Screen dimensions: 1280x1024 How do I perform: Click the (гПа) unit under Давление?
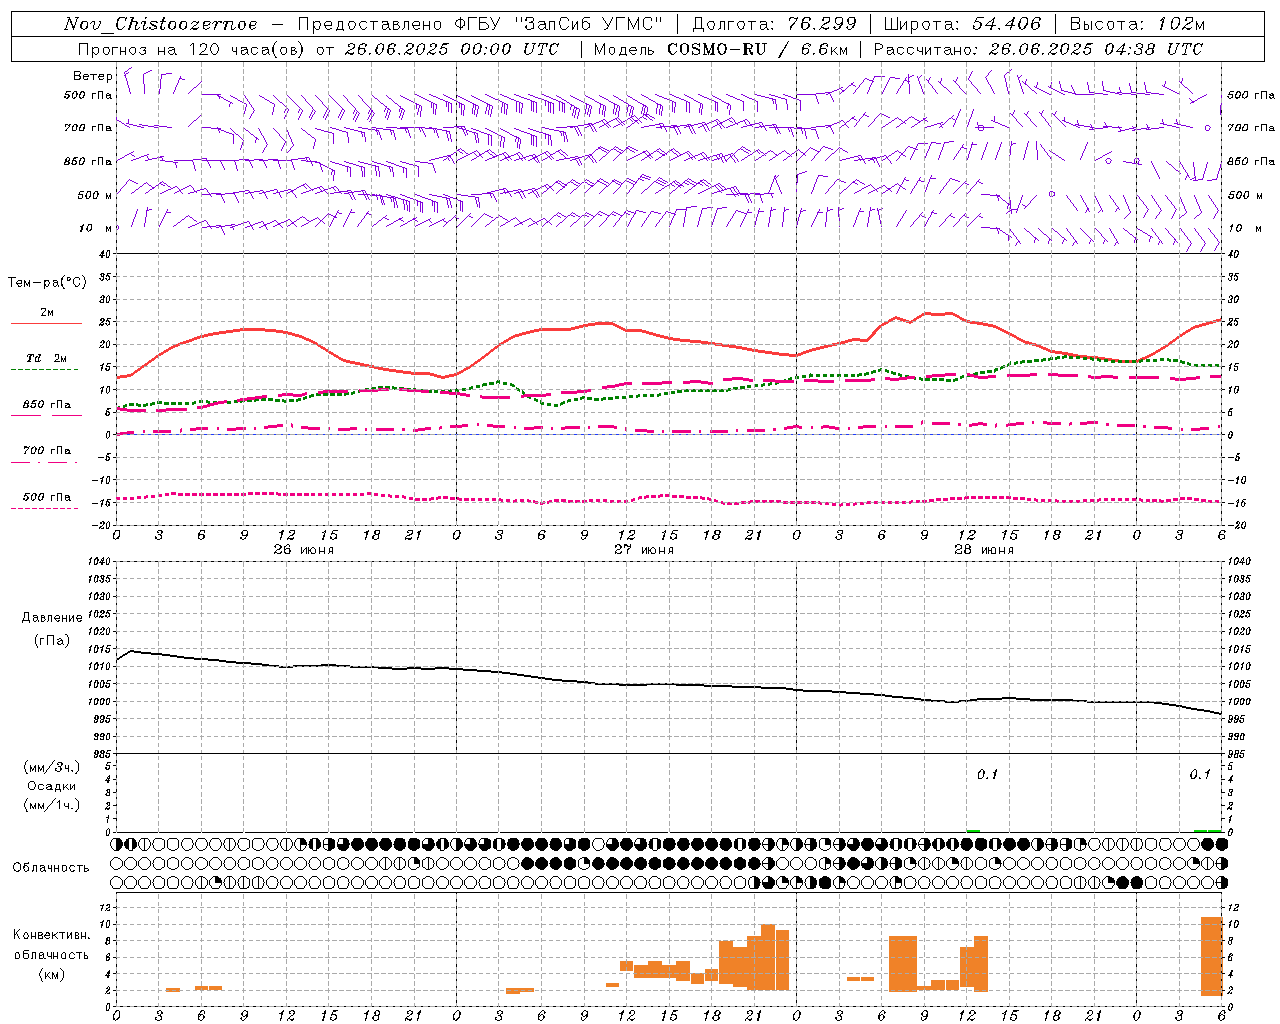coord(52,641)
